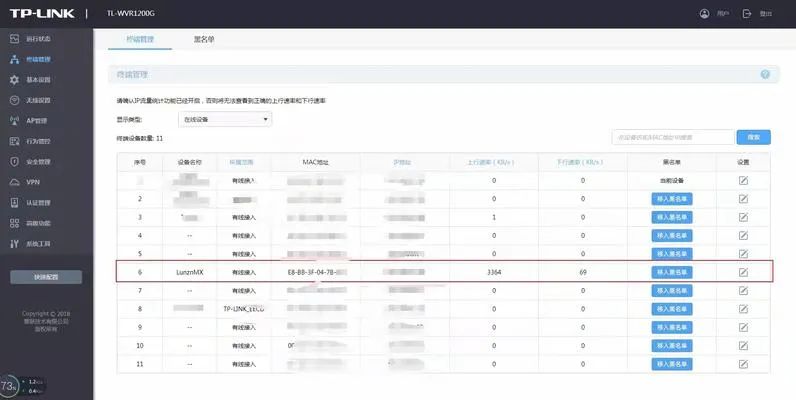Click the TL-WVR1200G model label
Viewport: 796px width, 400px height.
130,14
